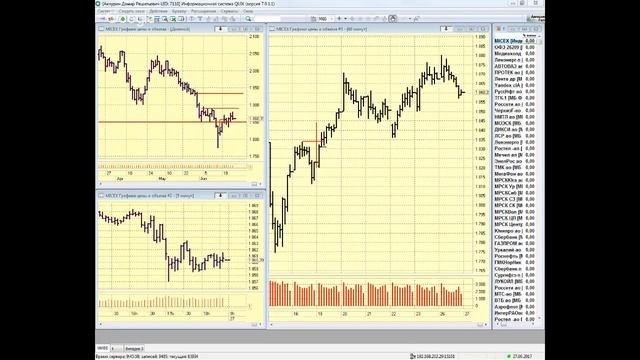The image size is (640, 360).
Task: Select the ОФЗ 26209 row
Action: (515, 47)
